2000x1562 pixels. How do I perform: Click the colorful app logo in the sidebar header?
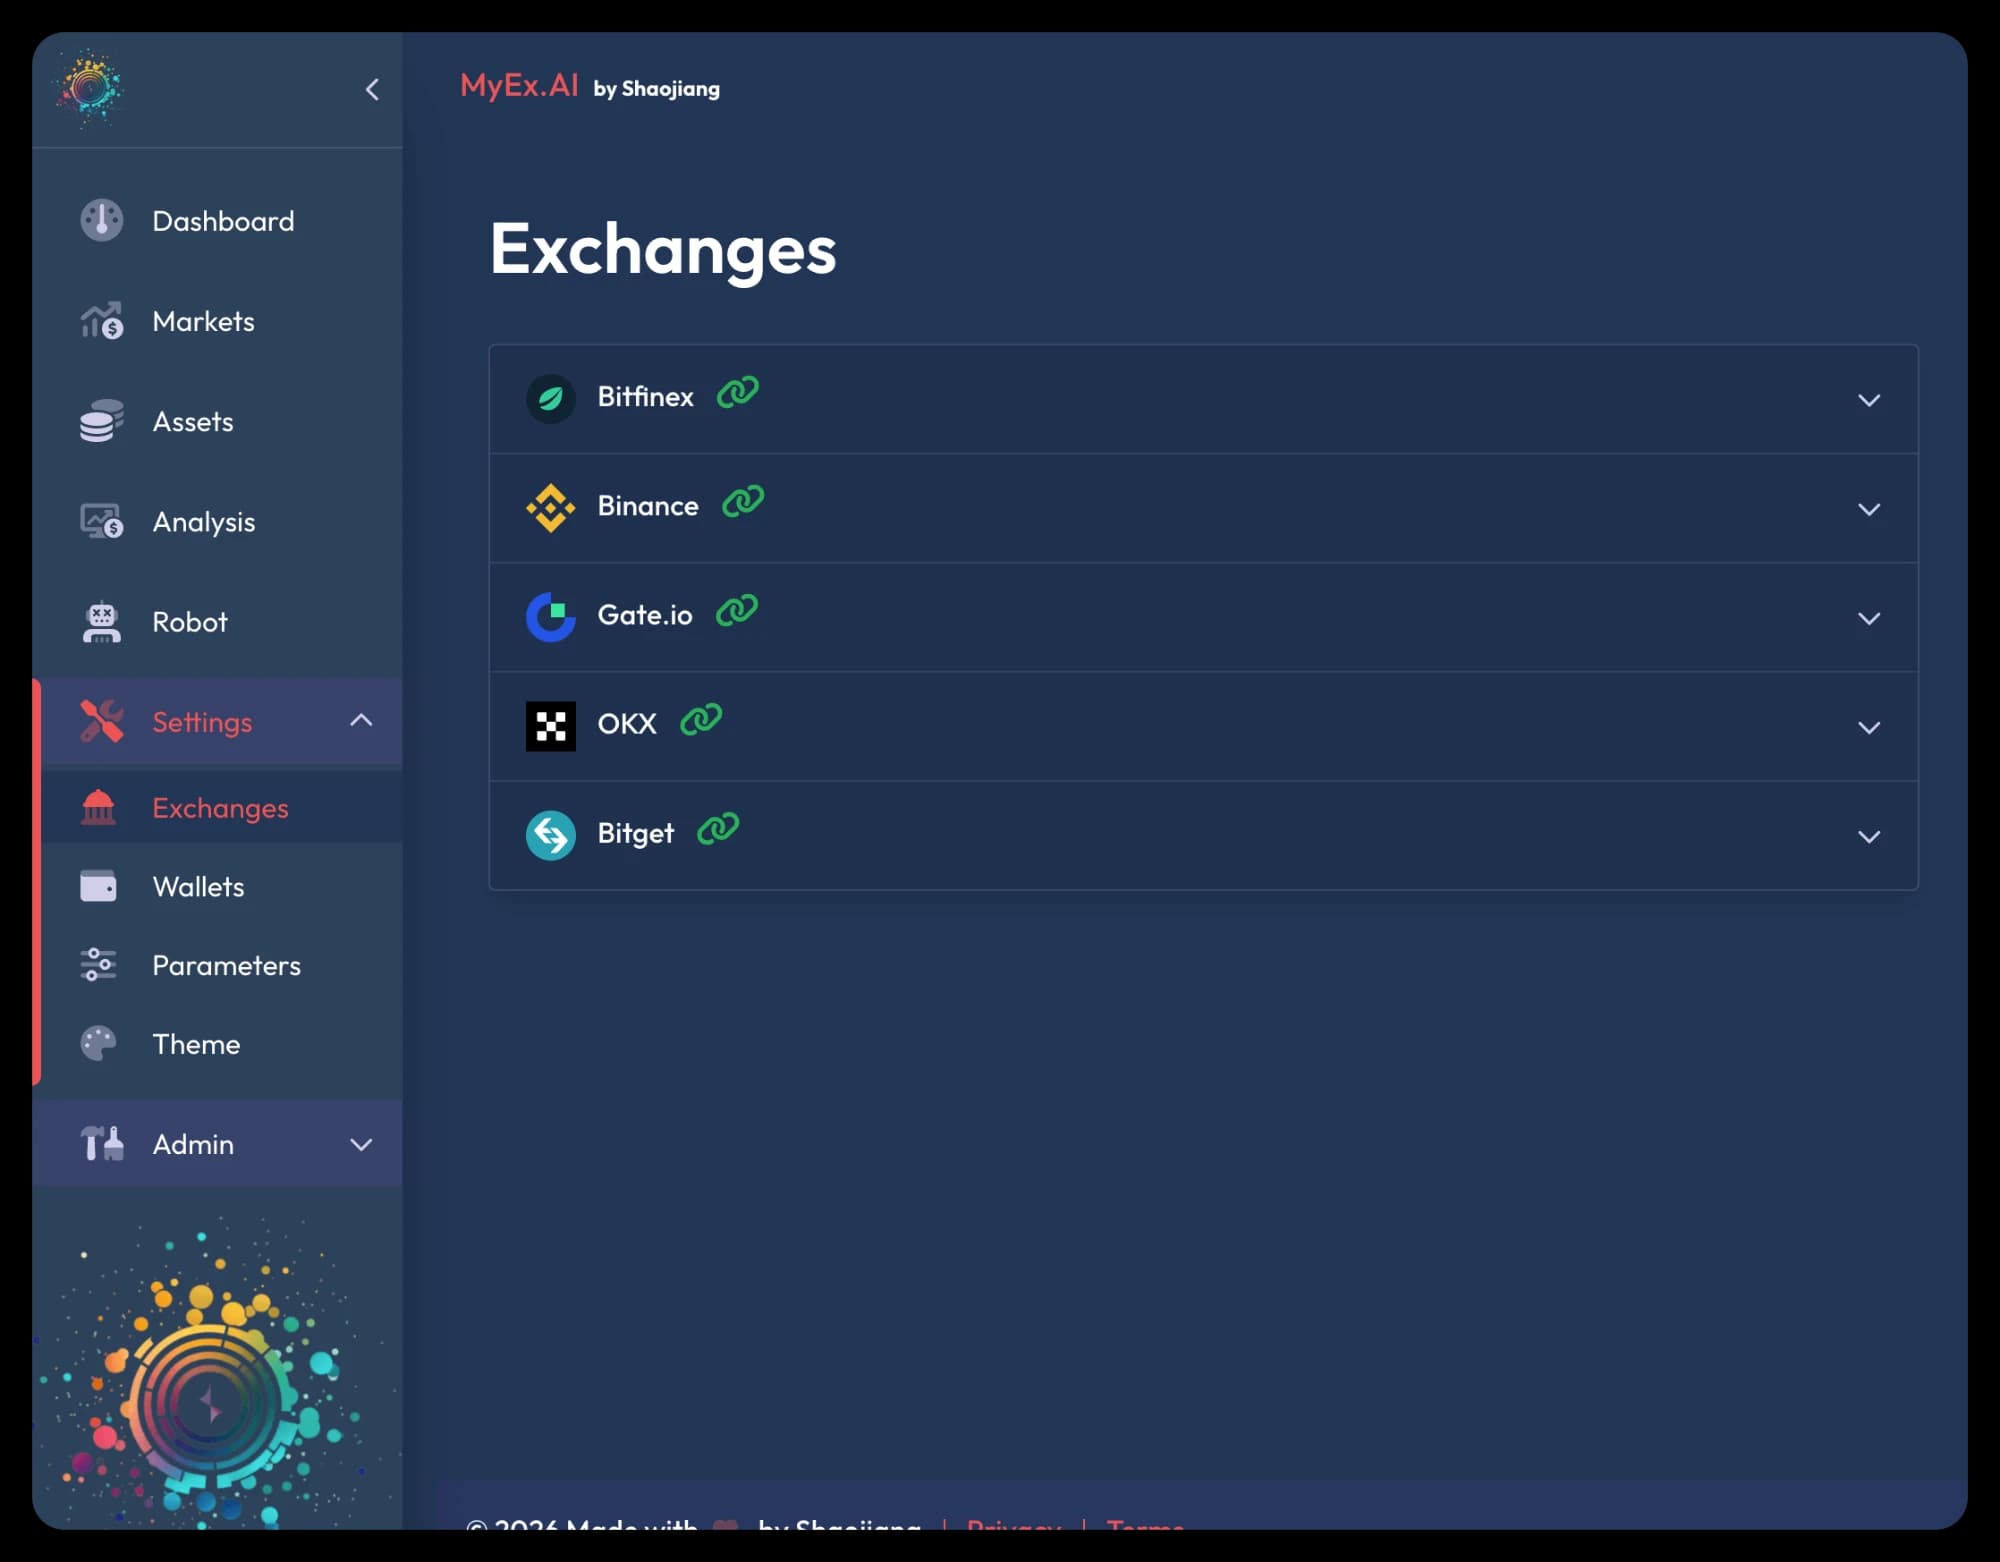tap(90, 88)
